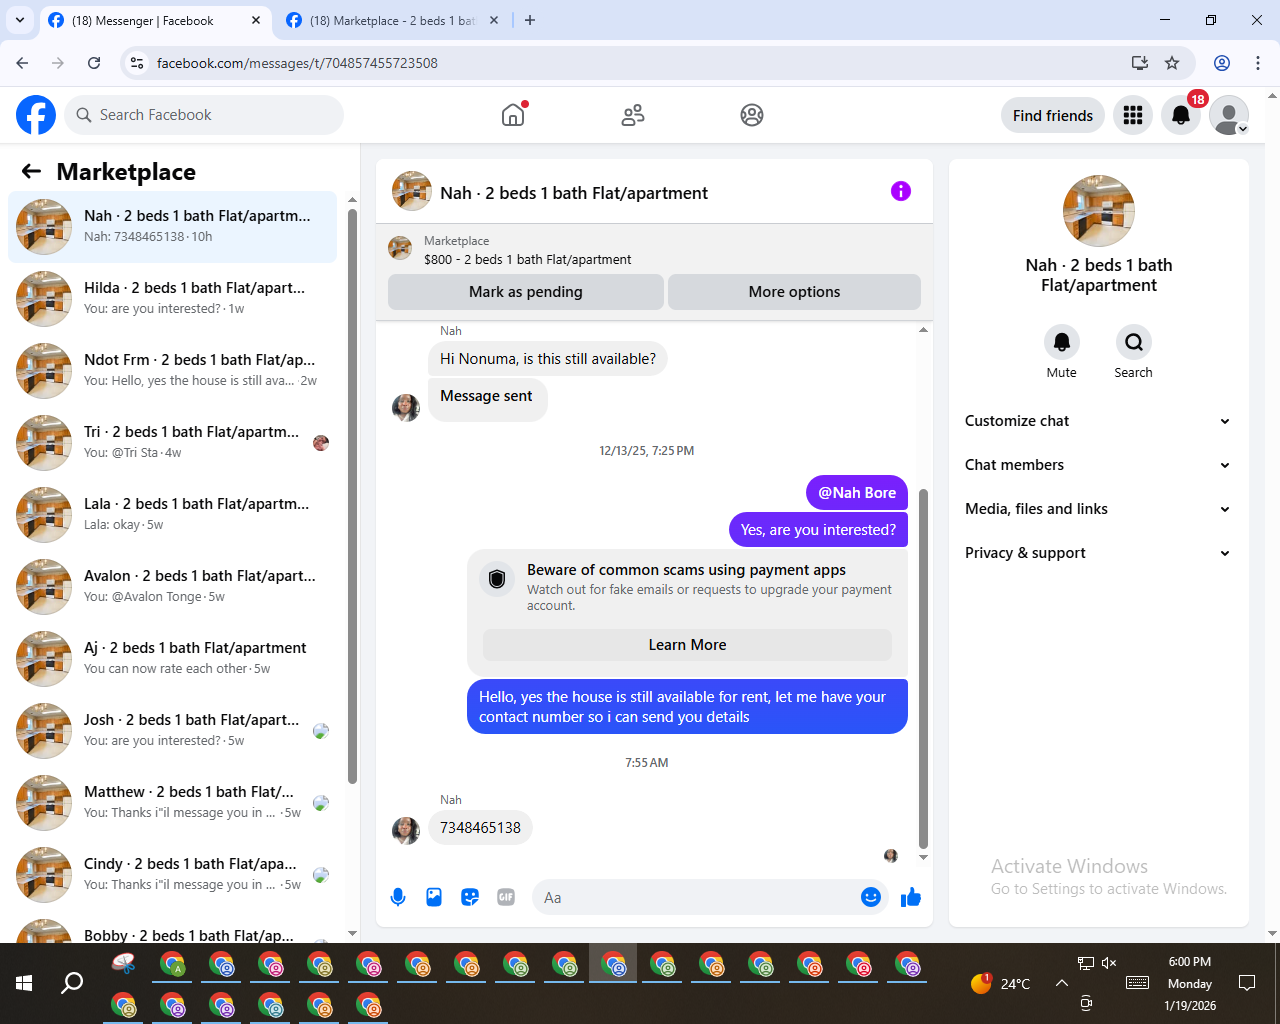Open listing thumbnail in right panel

click(x=1098, y=211)
